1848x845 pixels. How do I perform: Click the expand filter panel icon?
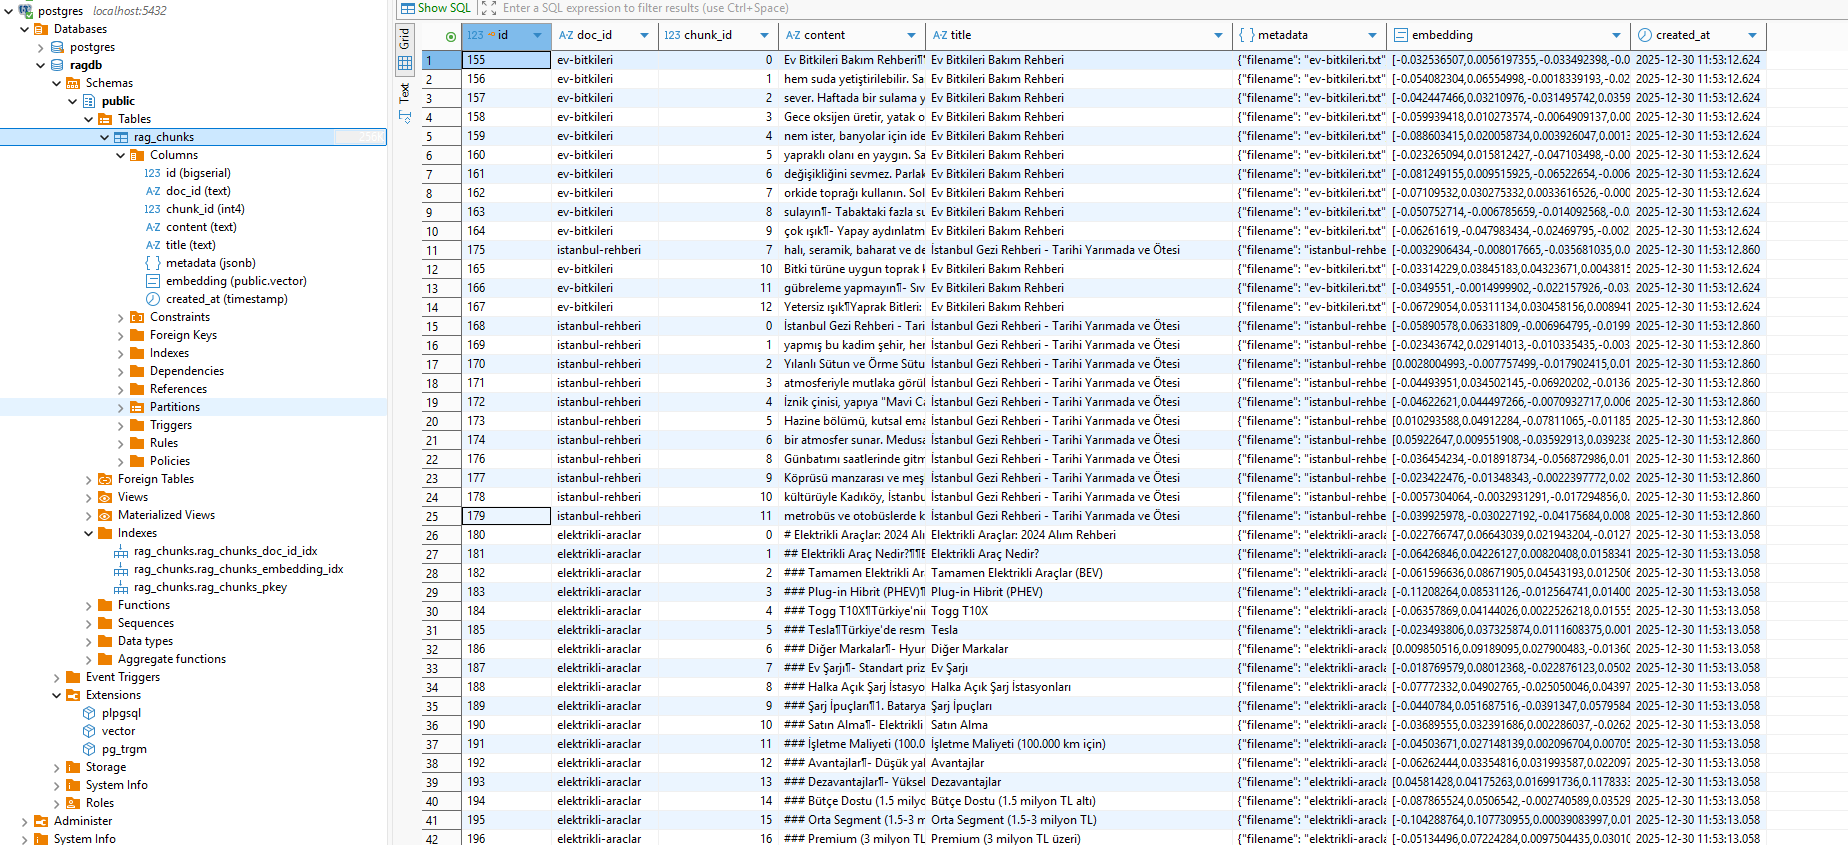click(488, 8)
